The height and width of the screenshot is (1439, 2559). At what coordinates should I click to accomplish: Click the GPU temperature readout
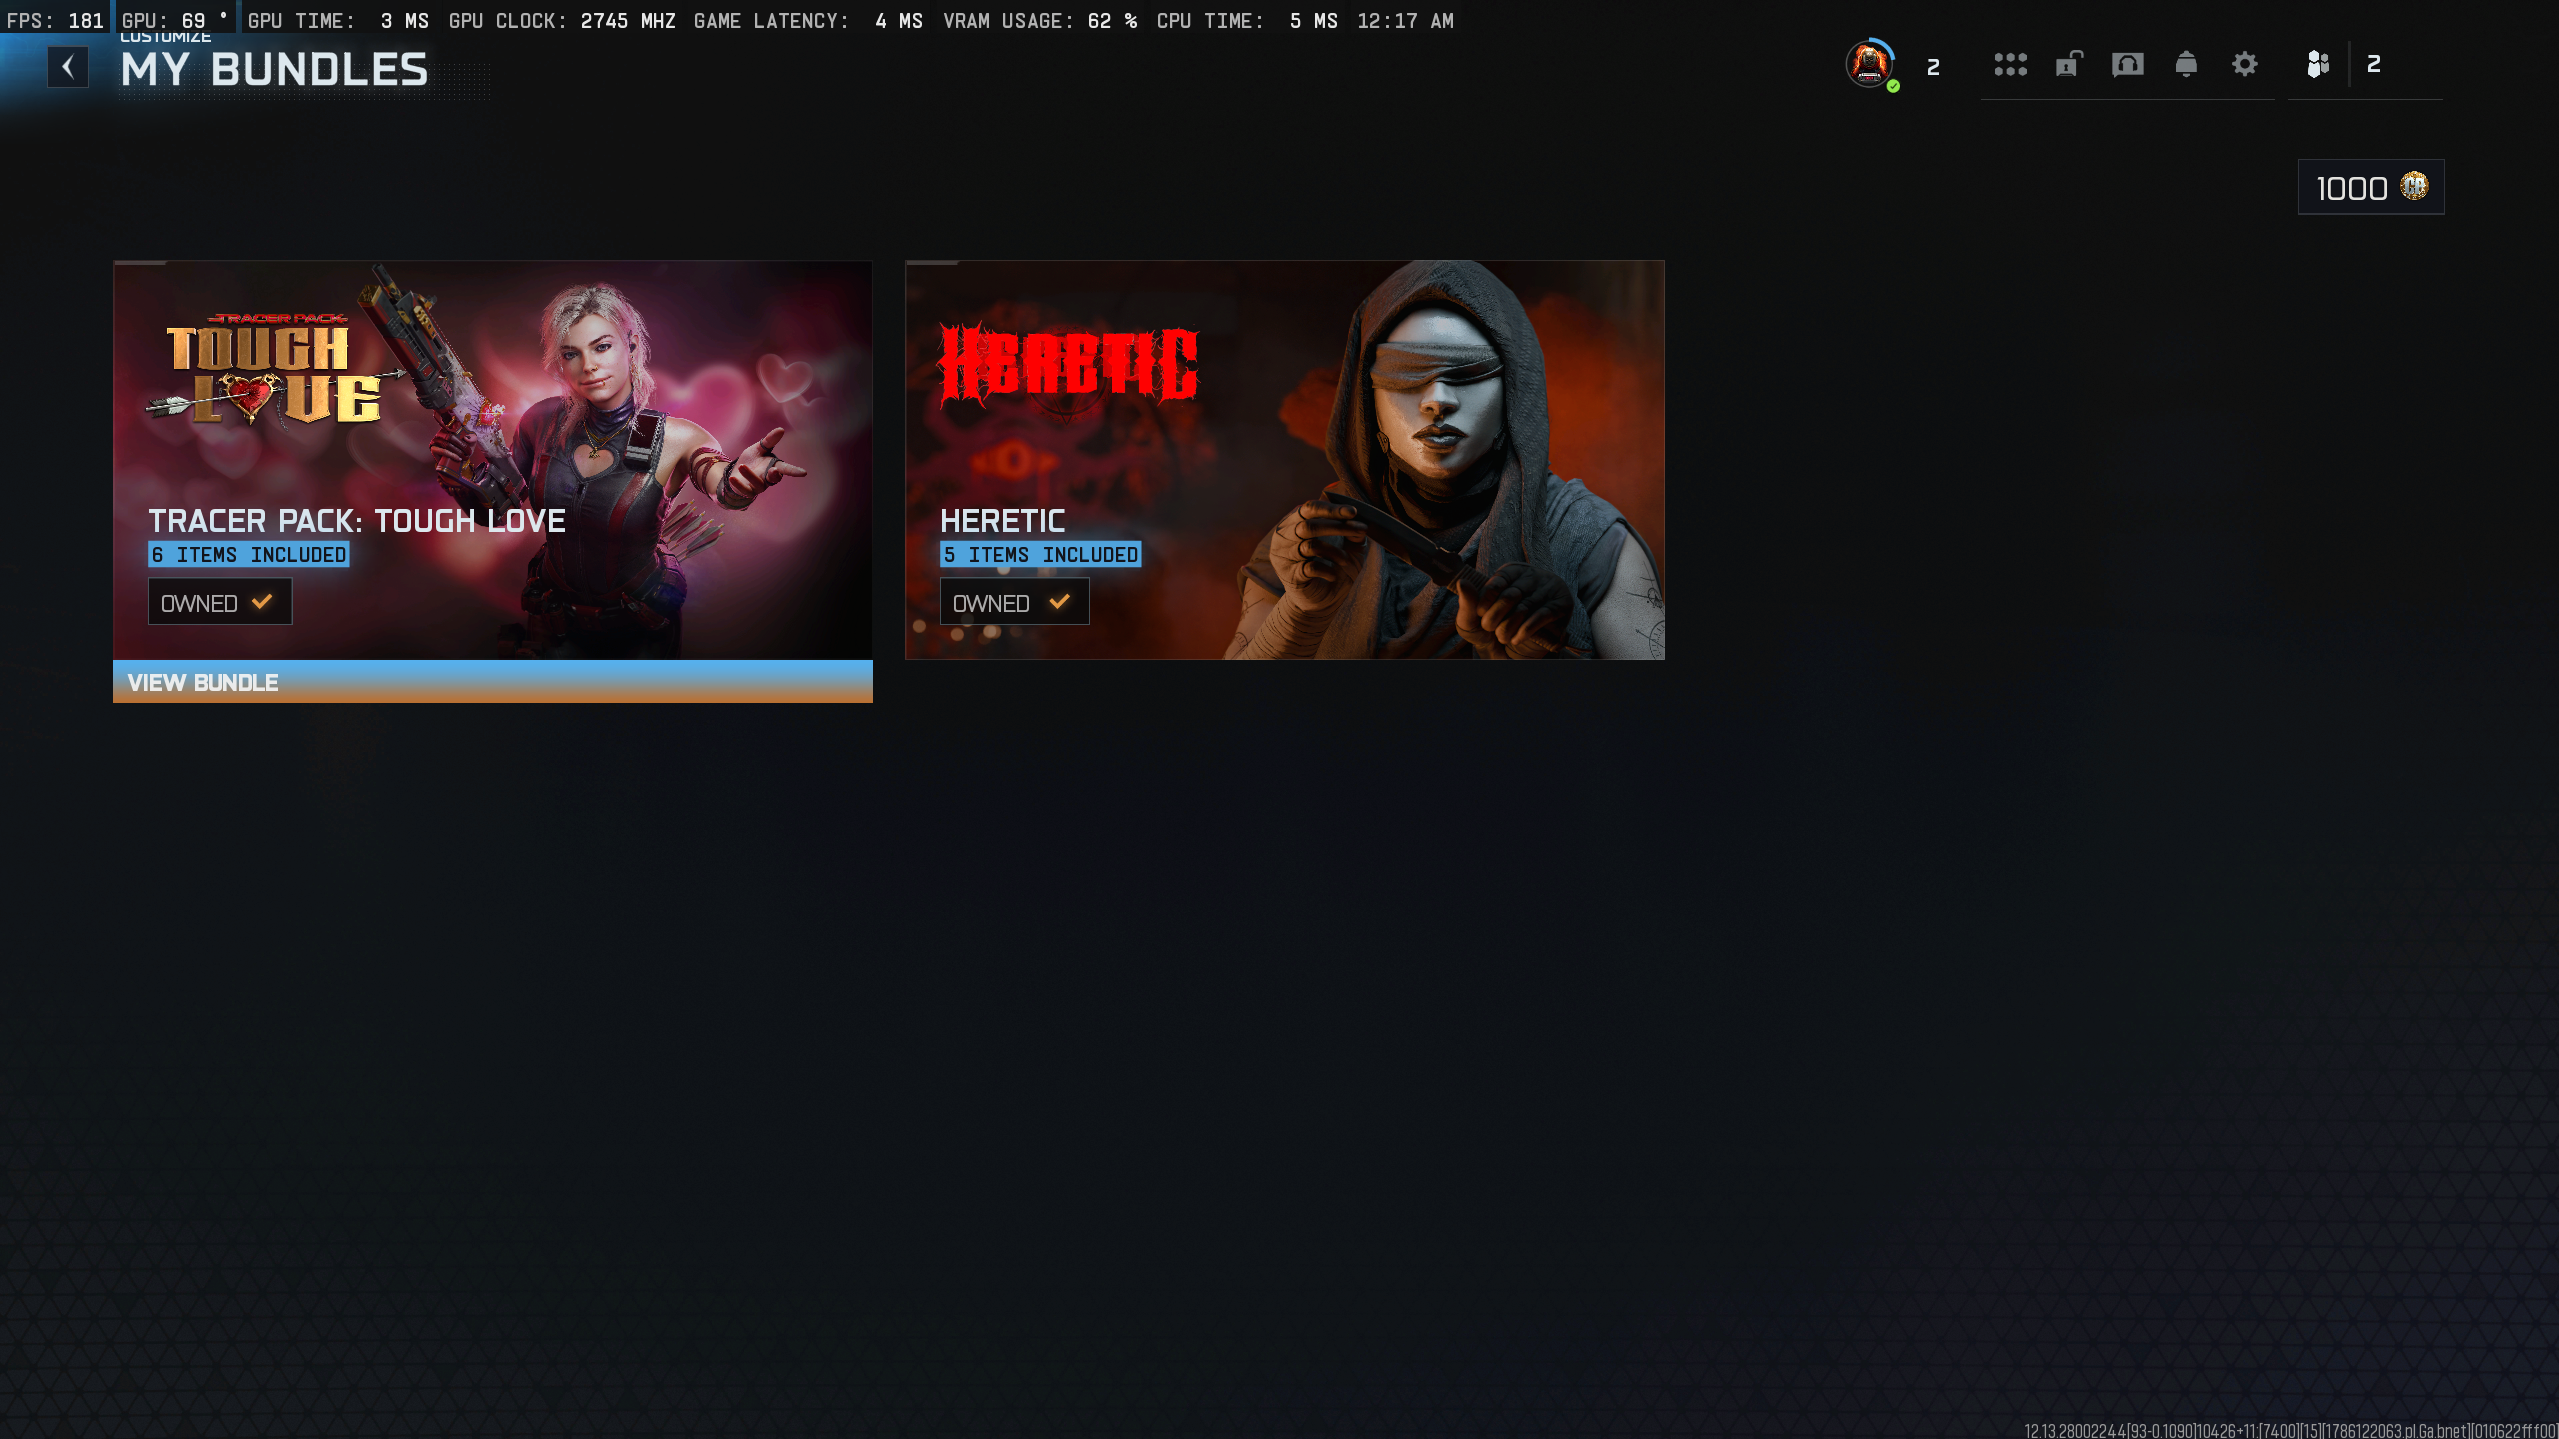point(175,21)
